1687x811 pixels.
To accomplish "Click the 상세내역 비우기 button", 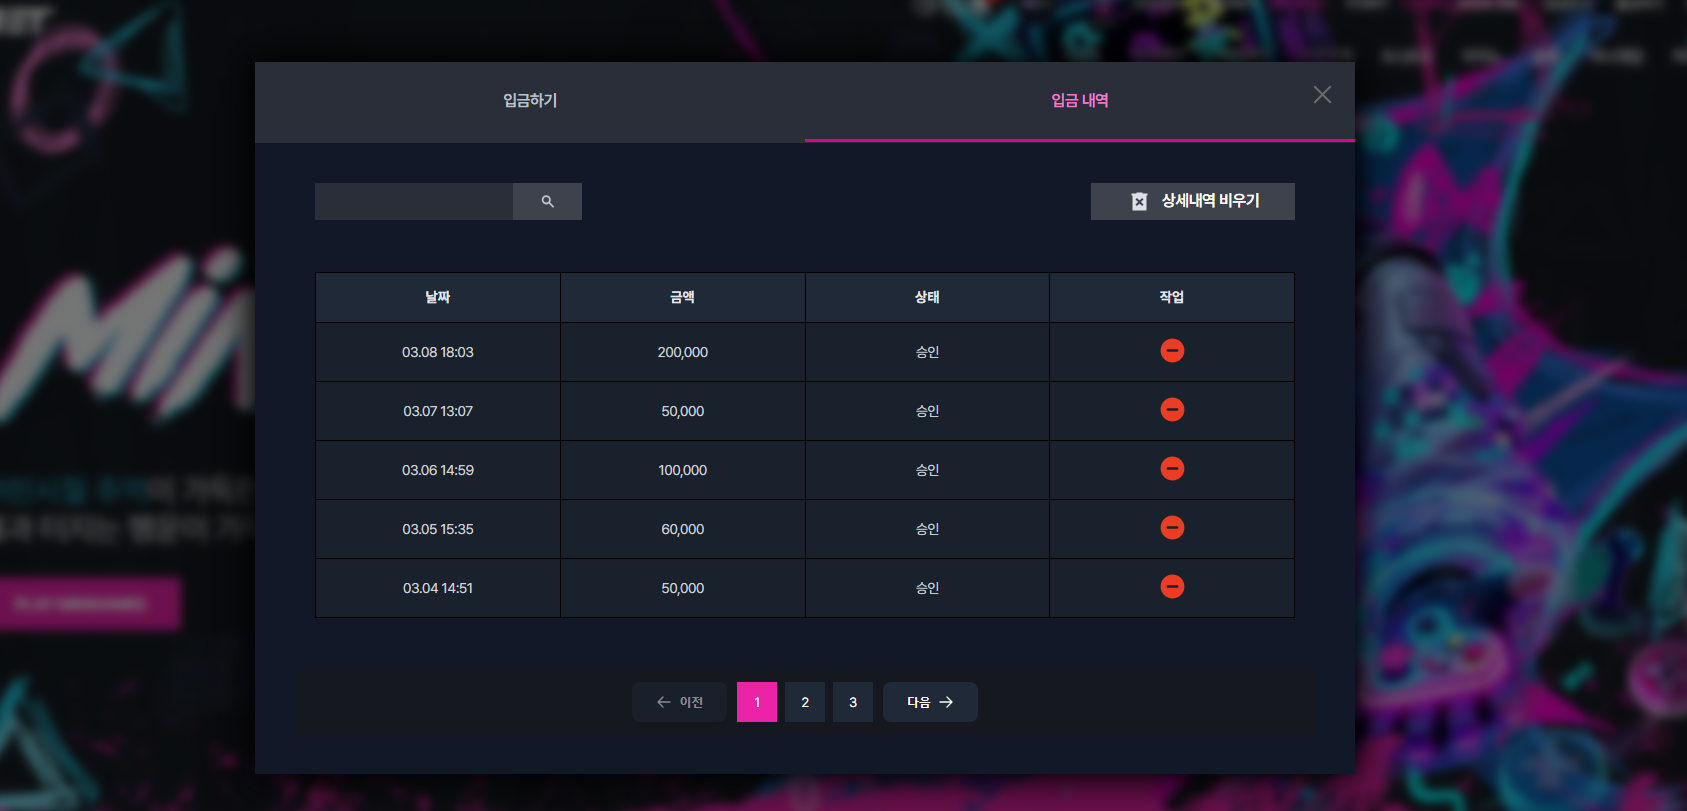I will 1192,201.
